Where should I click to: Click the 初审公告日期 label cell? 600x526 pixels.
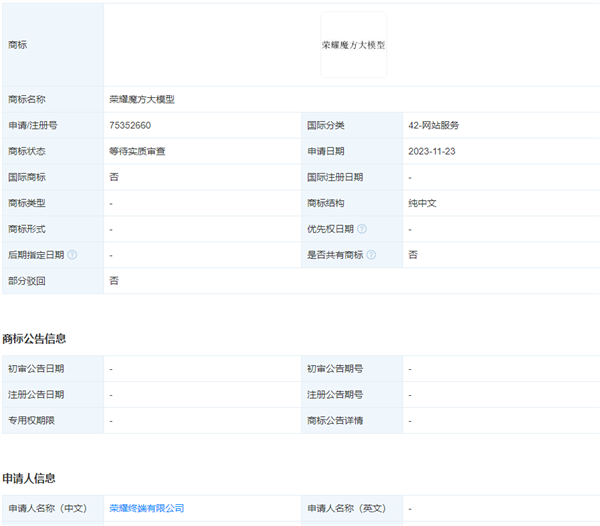pos(36,369)
